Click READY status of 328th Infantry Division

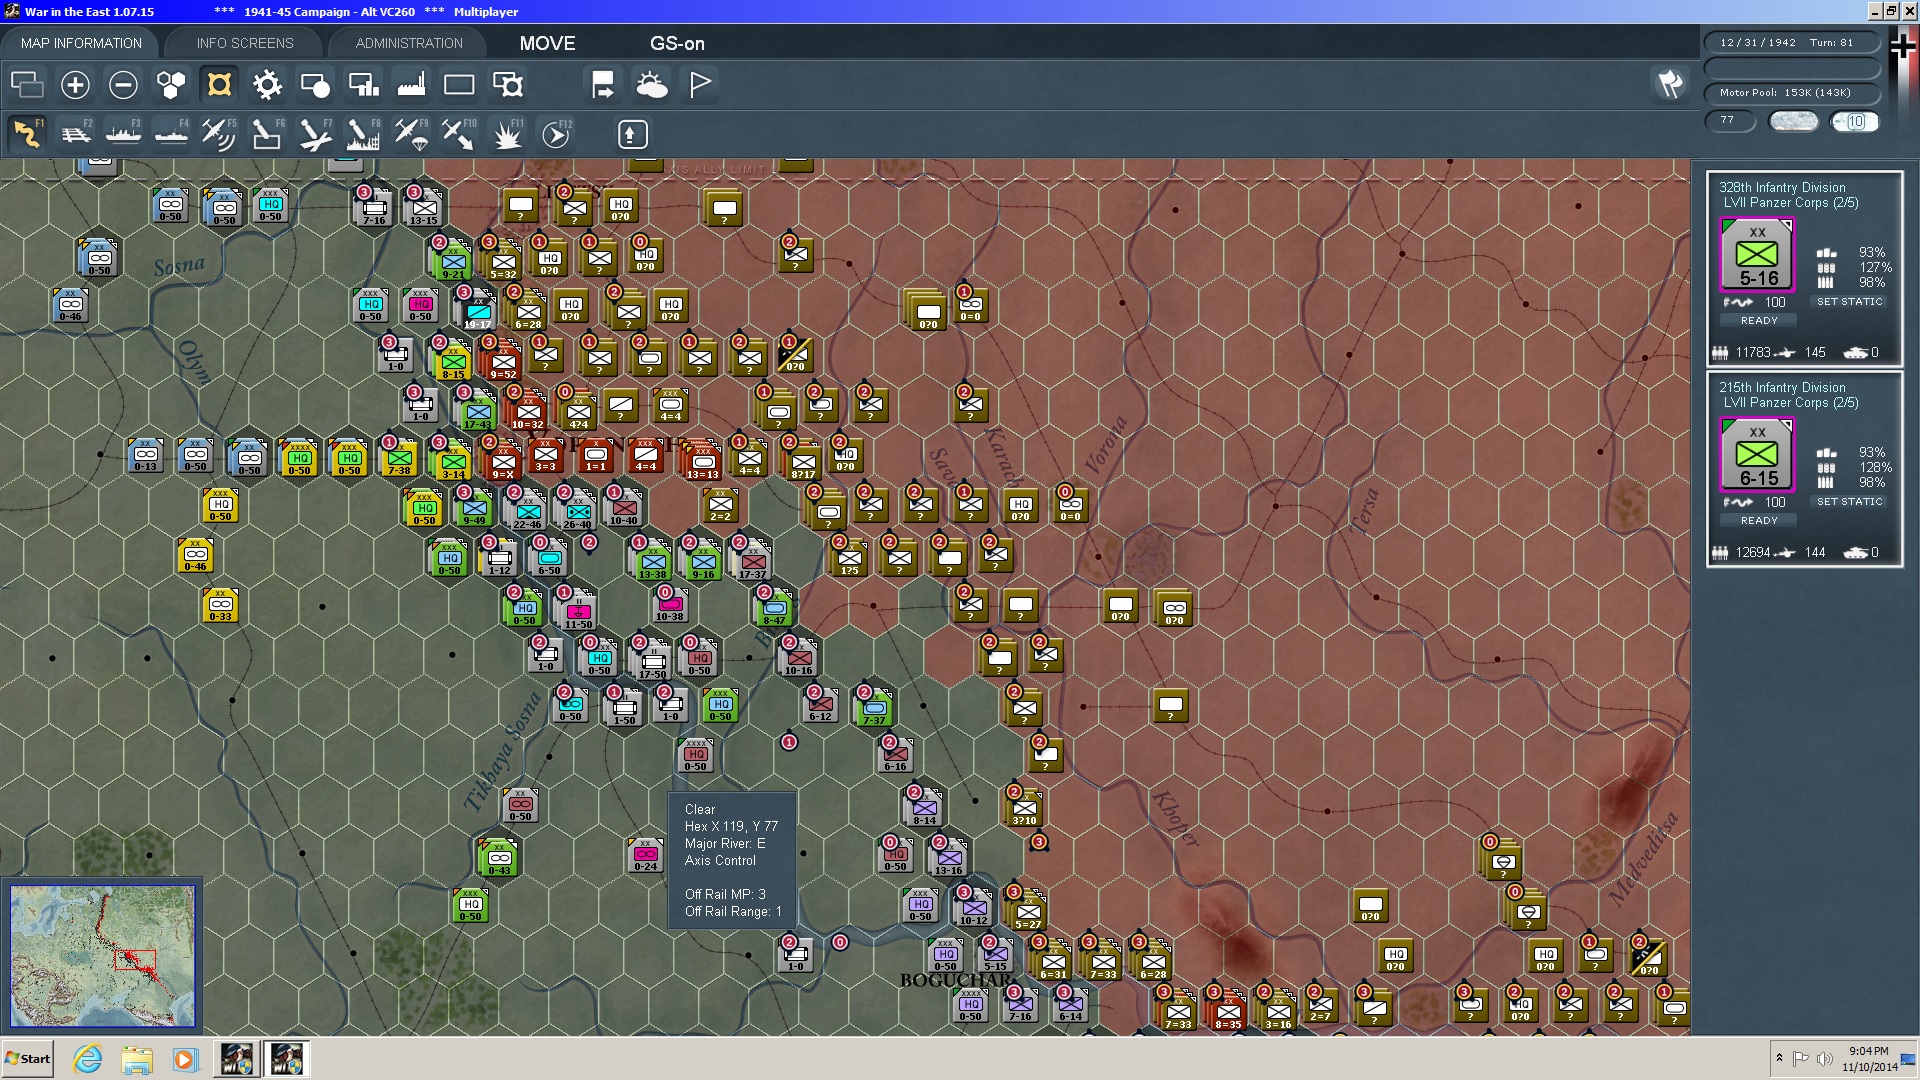pos(1759,321)
